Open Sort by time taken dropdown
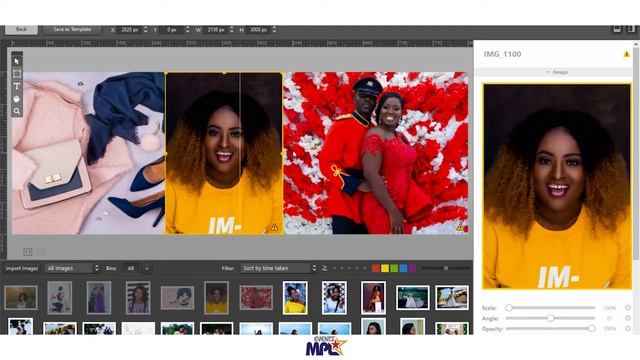Image resolution: width=640 pixels, height=360 pixels. (x=278, y=268)
